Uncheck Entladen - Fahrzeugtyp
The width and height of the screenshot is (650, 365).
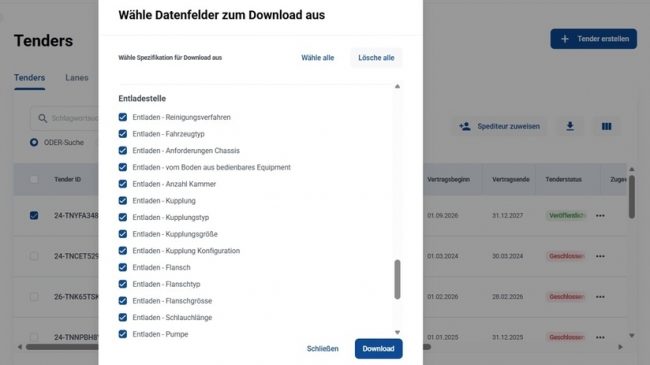pyautogui.click(x=123, y=134)
